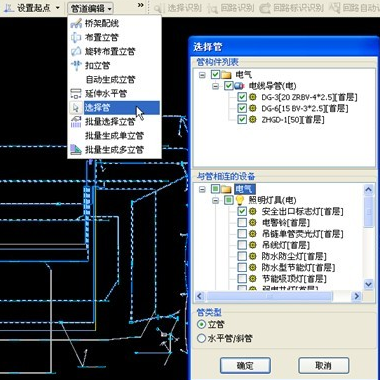Click the 延伸水平管 icon
The image size is (380, 380).
[x=76, y=93]
